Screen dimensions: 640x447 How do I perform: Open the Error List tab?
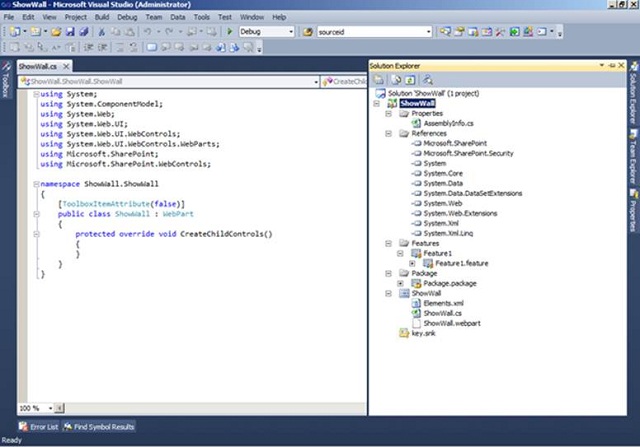39,427
